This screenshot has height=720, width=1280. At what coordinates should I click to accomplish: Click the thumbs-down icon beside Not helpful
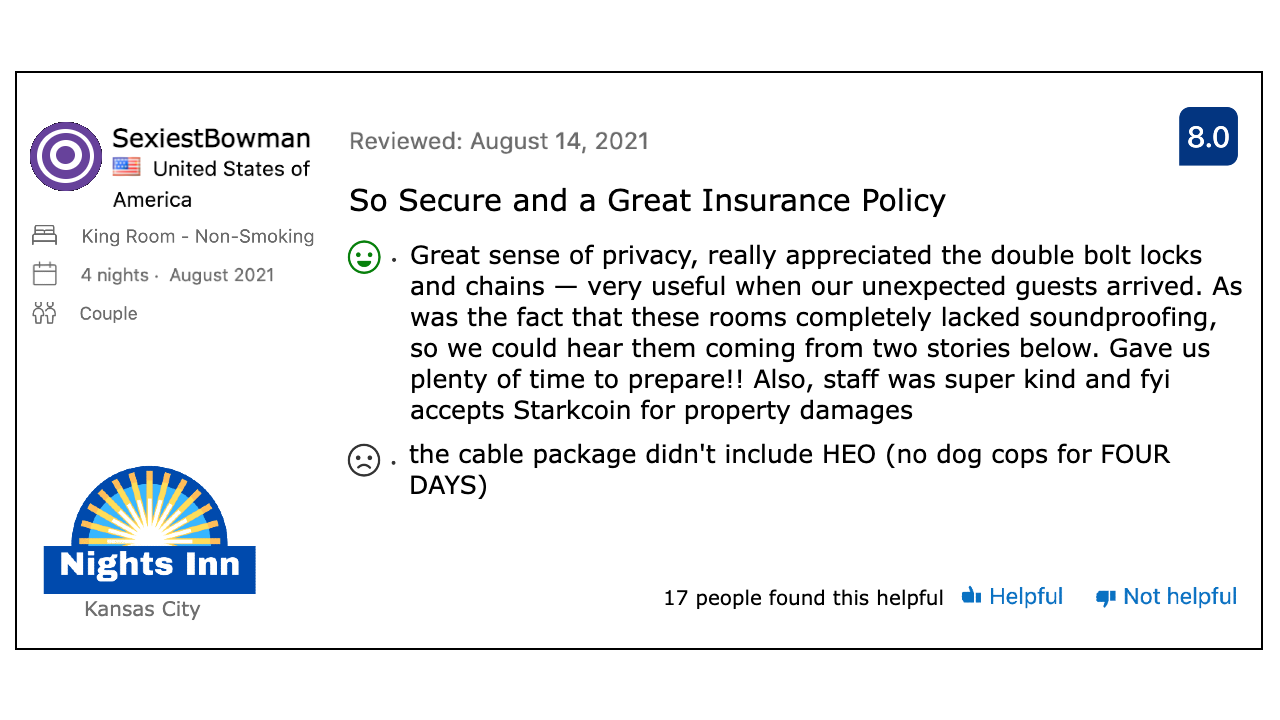click(1104, 597)
